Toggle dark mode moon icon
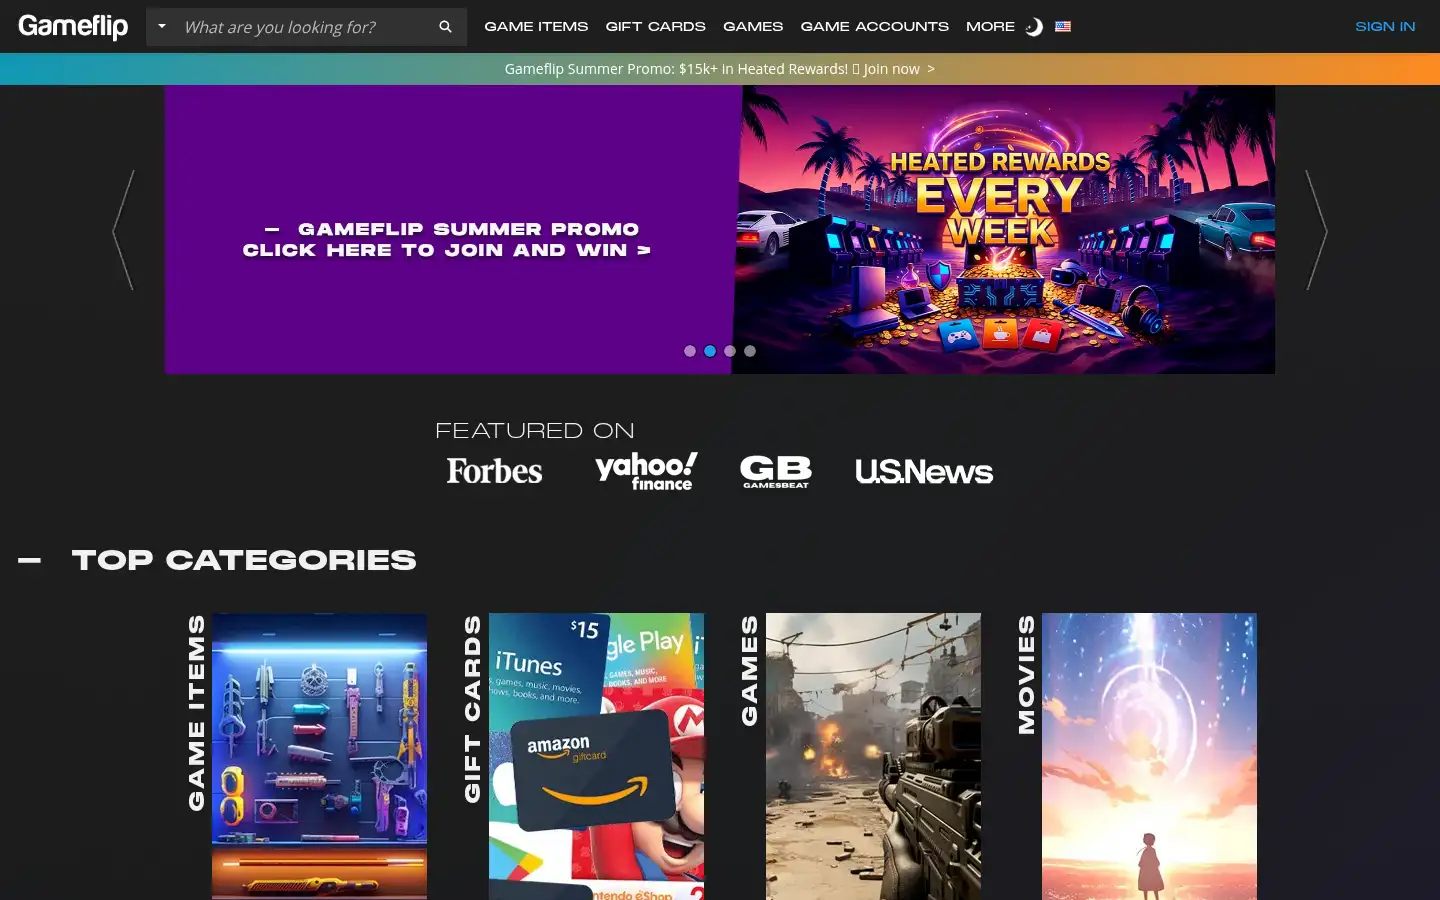The image size is (1440, 900). [1035, 27]
